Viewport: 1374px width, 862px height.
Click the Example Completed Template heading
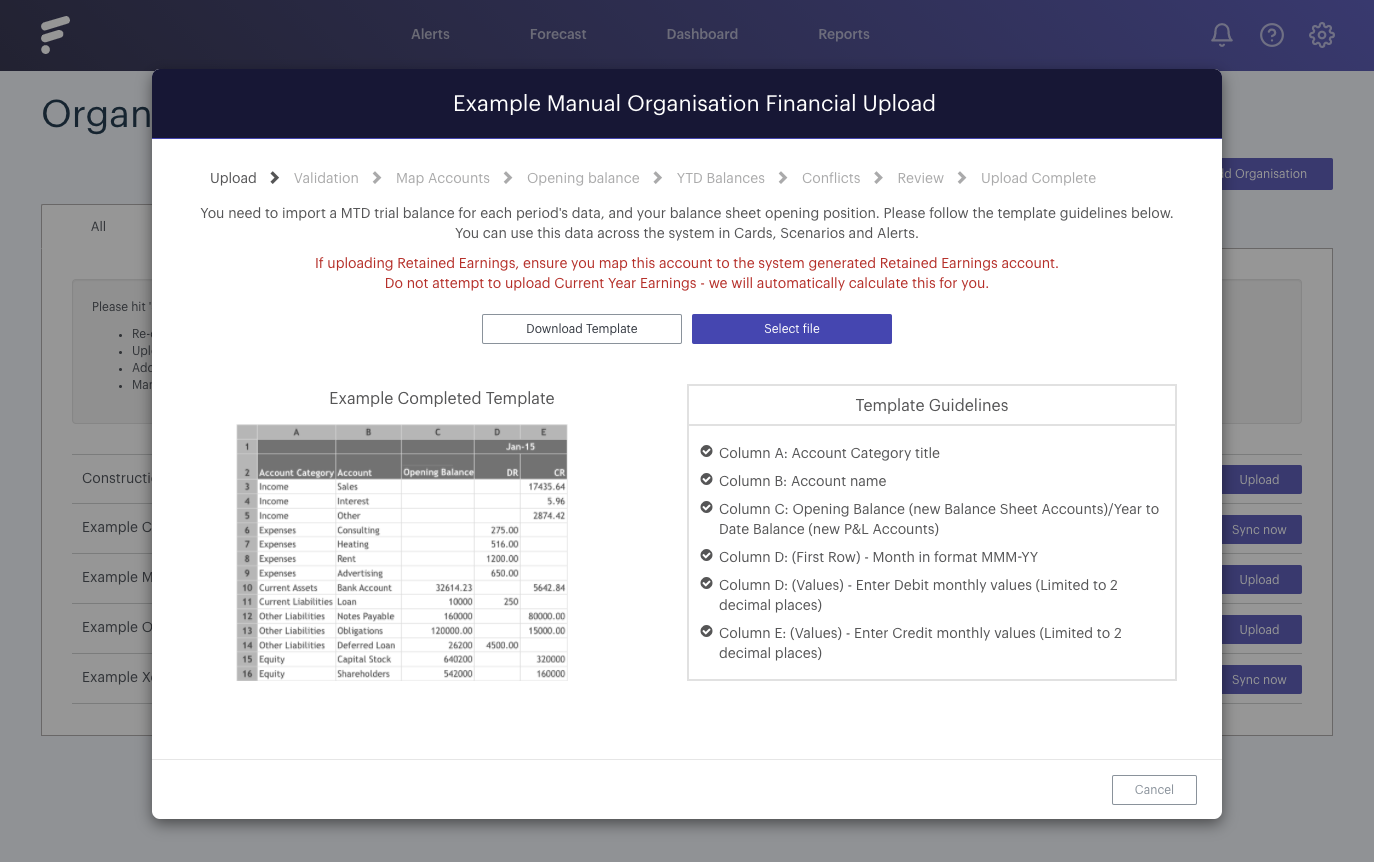point(442,398)
